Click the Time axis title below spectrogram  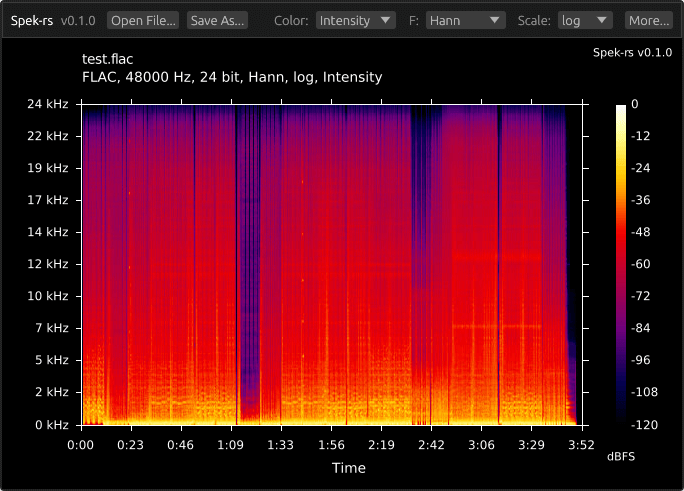coord(349,468)
